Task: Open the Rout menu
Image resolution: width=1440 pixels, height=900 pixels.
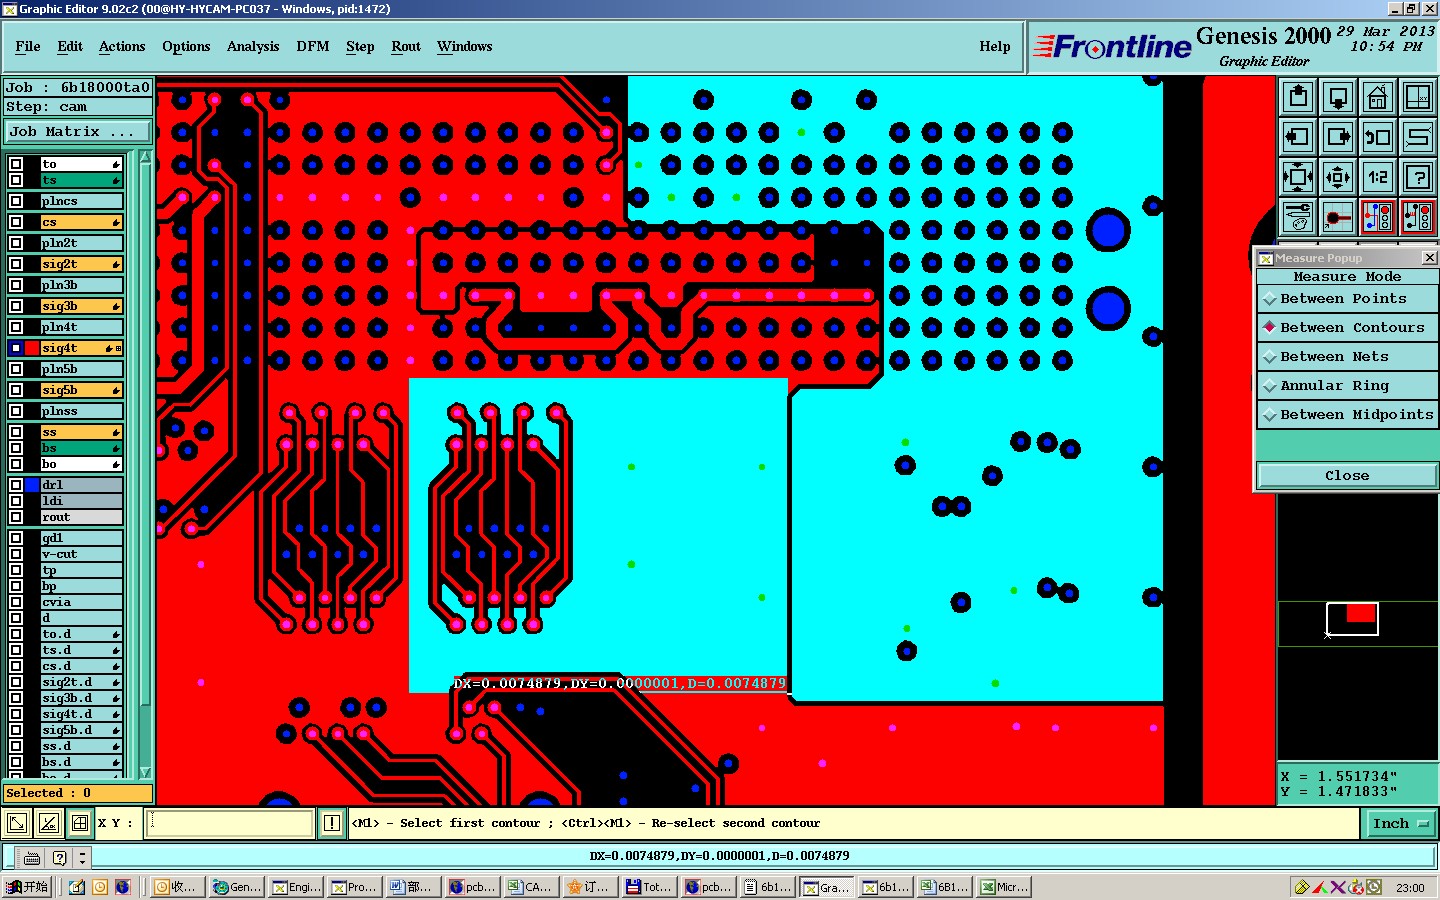Action: click(406, 47)
